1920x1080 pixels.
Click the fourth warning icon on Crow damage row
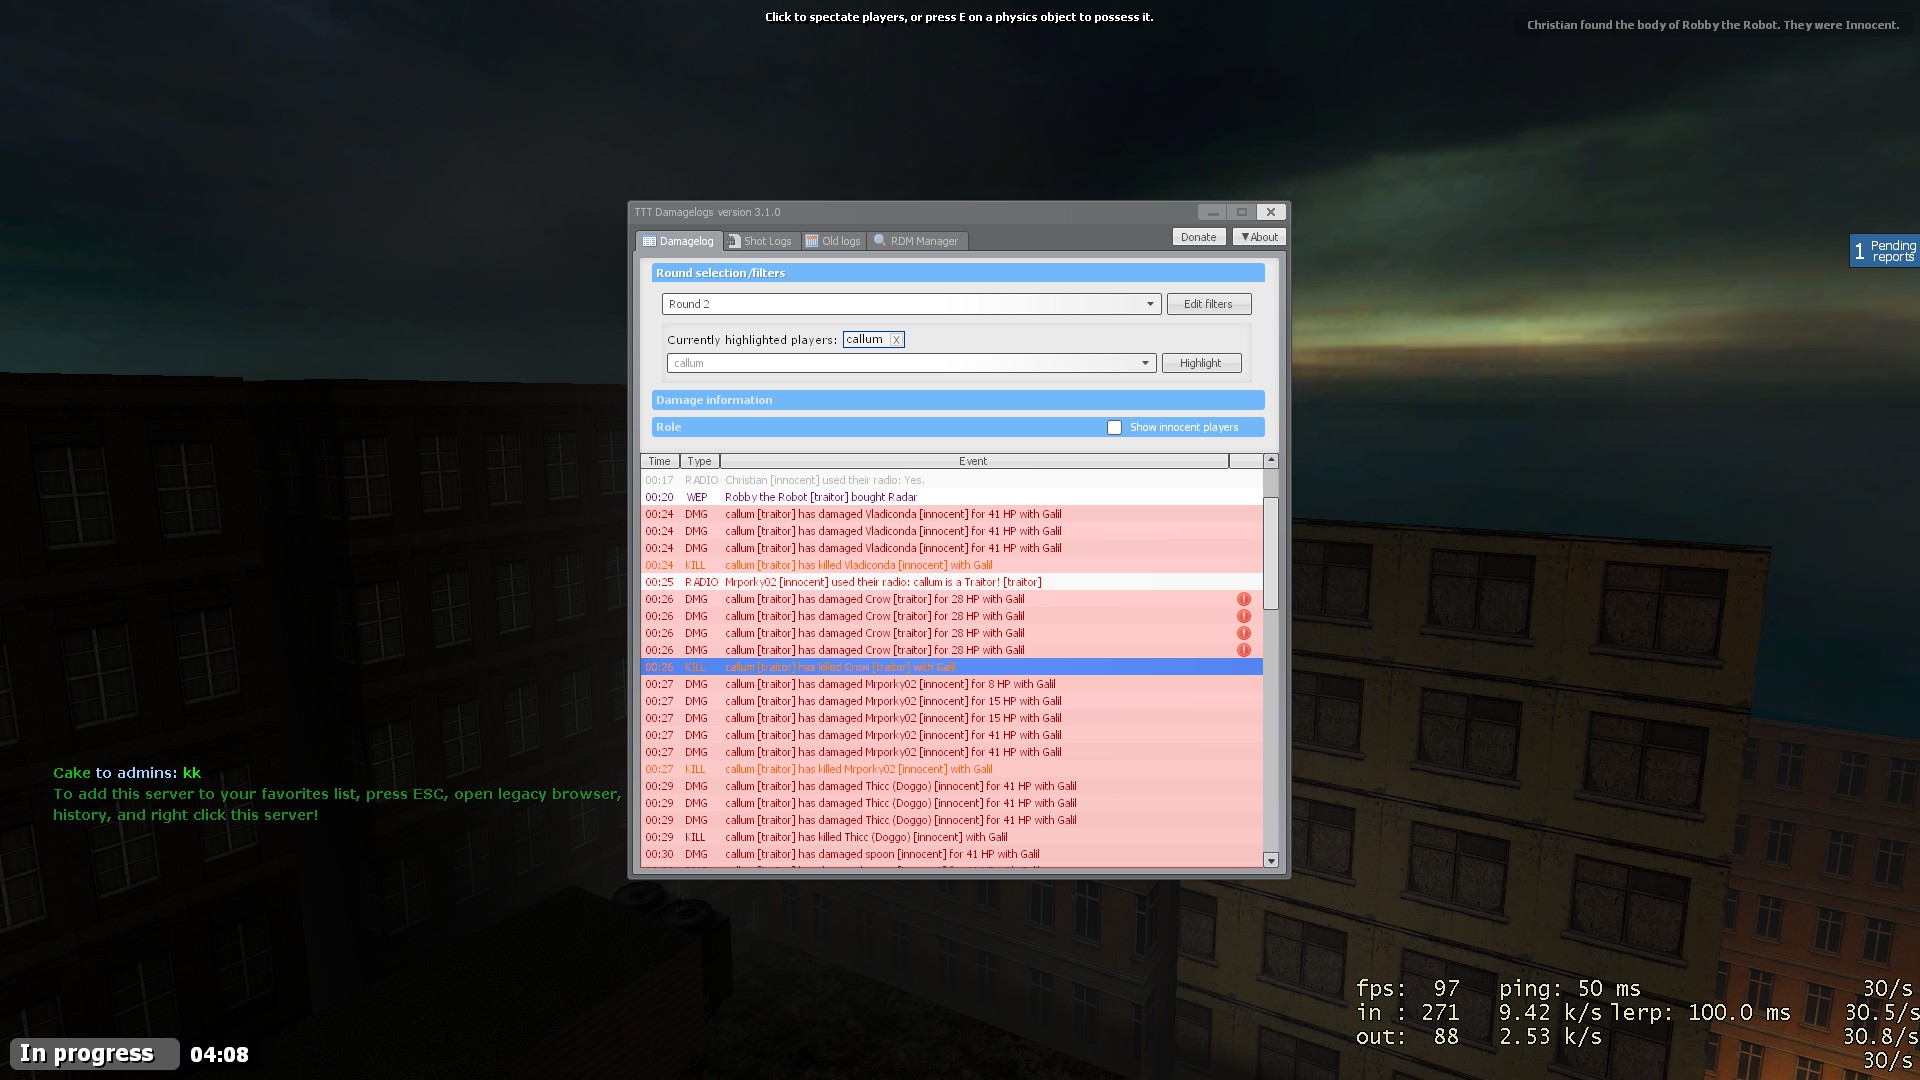point(1244,650)
